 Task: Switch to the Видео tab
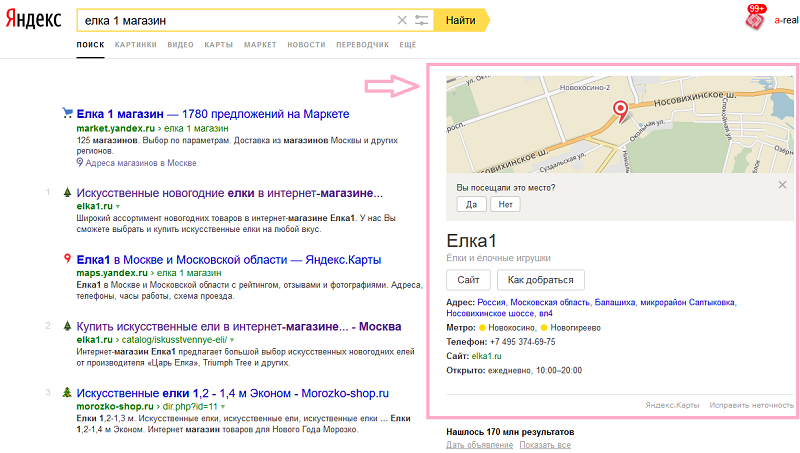(x=181, y=45)
